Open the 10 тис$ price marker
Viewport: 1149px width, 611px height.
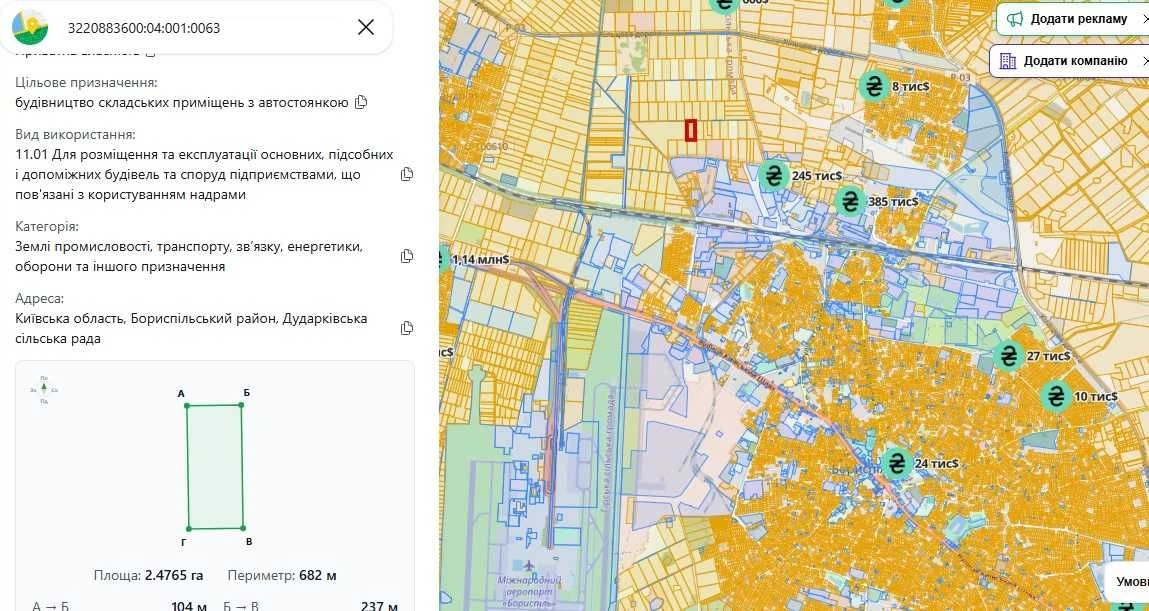(1056, 396)
